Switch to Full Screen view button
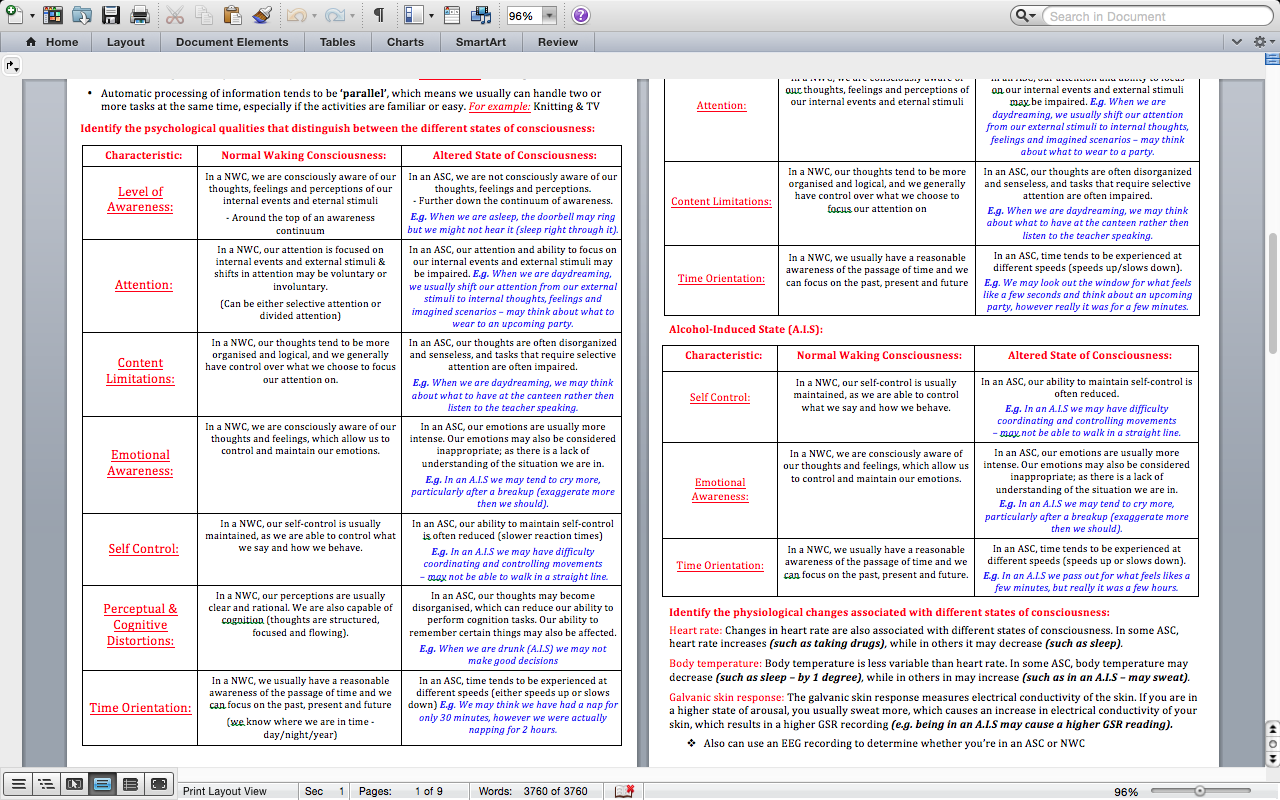The image size is (1280, 800). (158, 784)
